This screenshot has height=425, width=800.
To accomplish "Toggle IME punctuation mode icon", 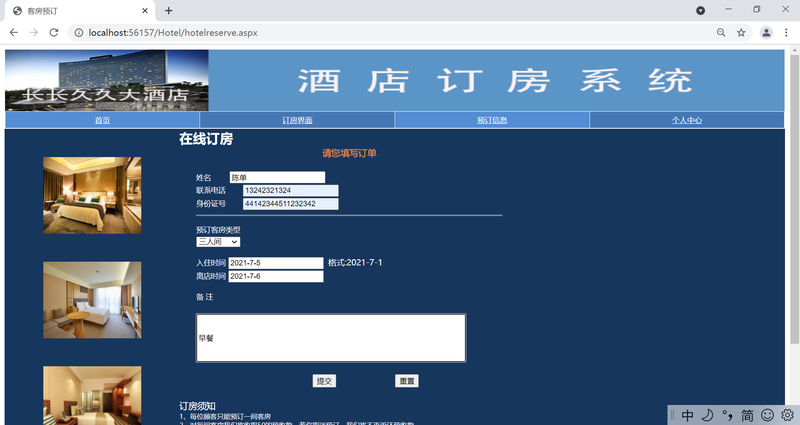I will click(x=727, y=415).
